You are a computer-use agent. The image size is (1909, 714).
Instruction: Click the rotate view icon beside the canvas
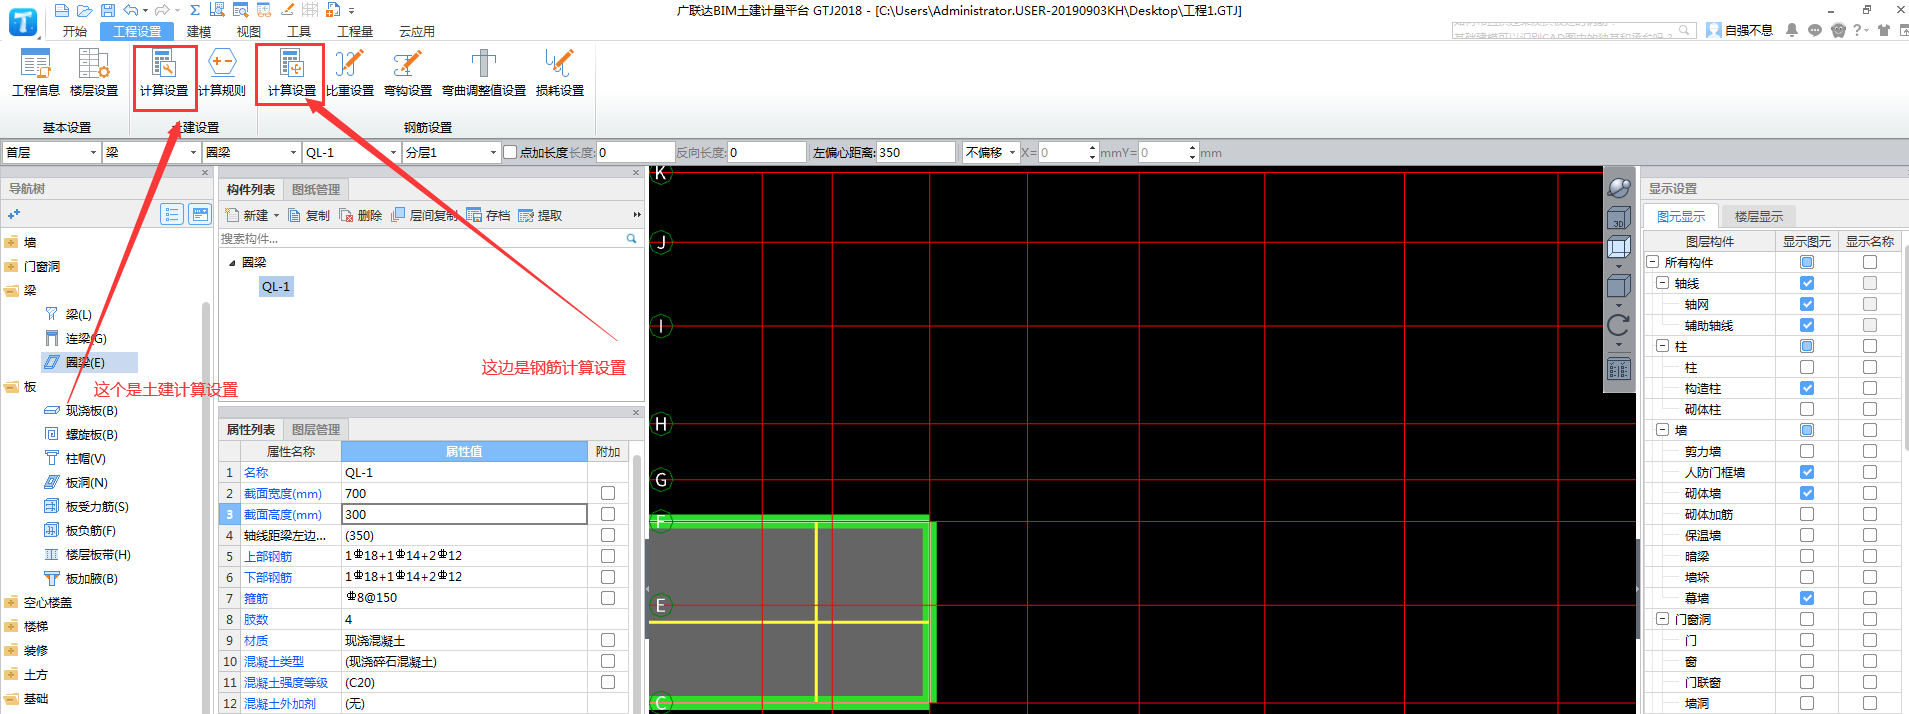1619,325
